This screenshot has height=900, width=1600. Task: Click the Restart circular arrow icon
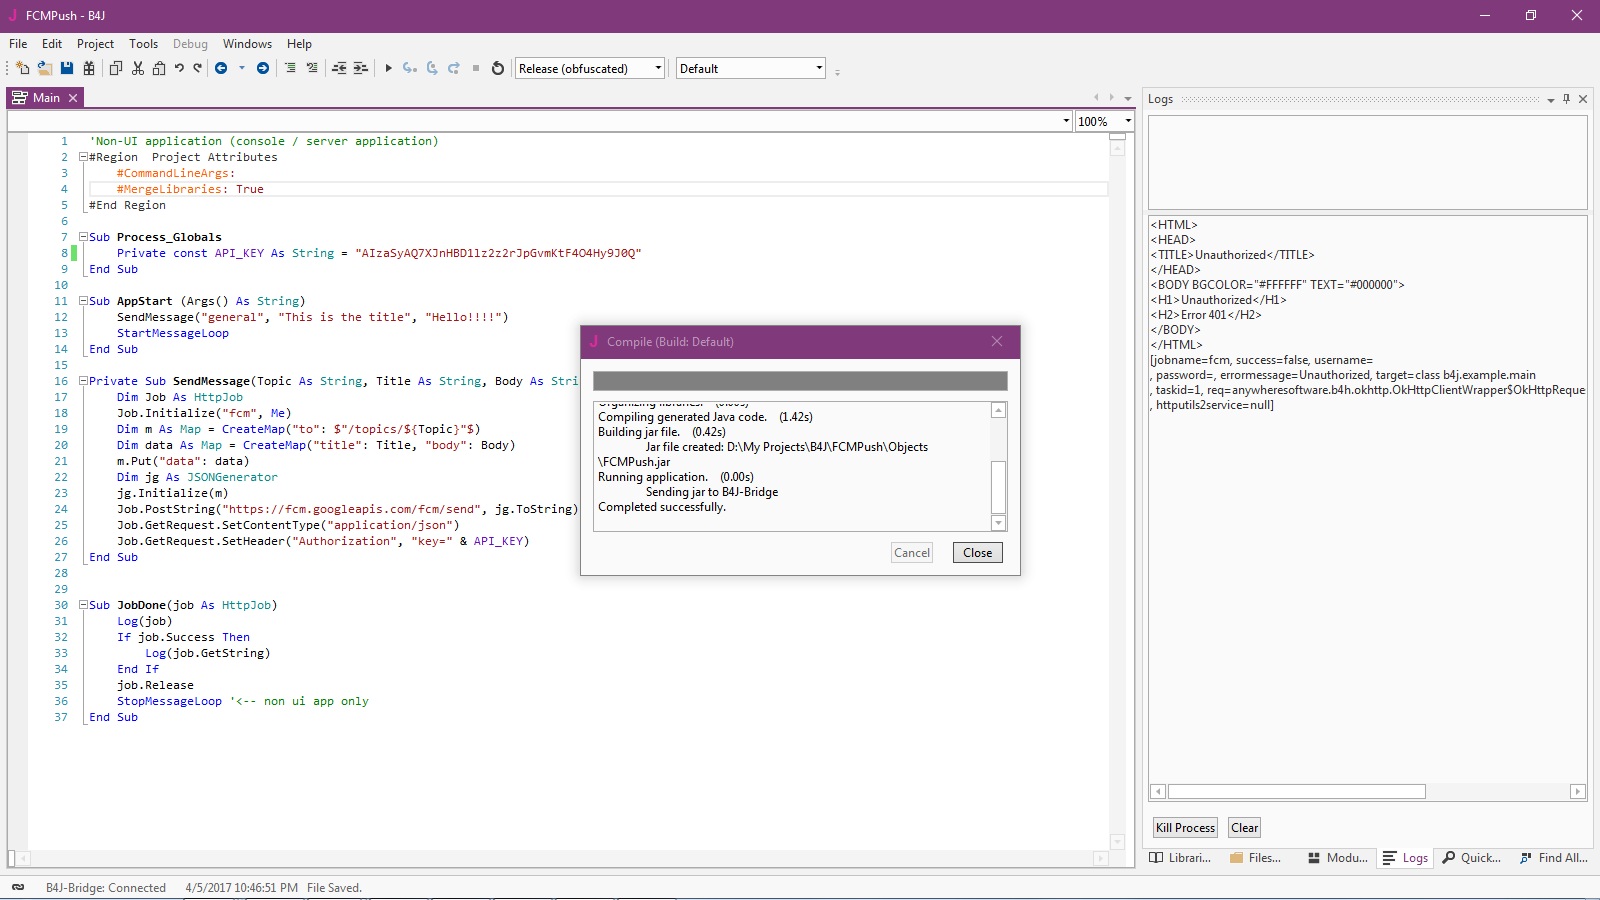click(x=498, y=68)
